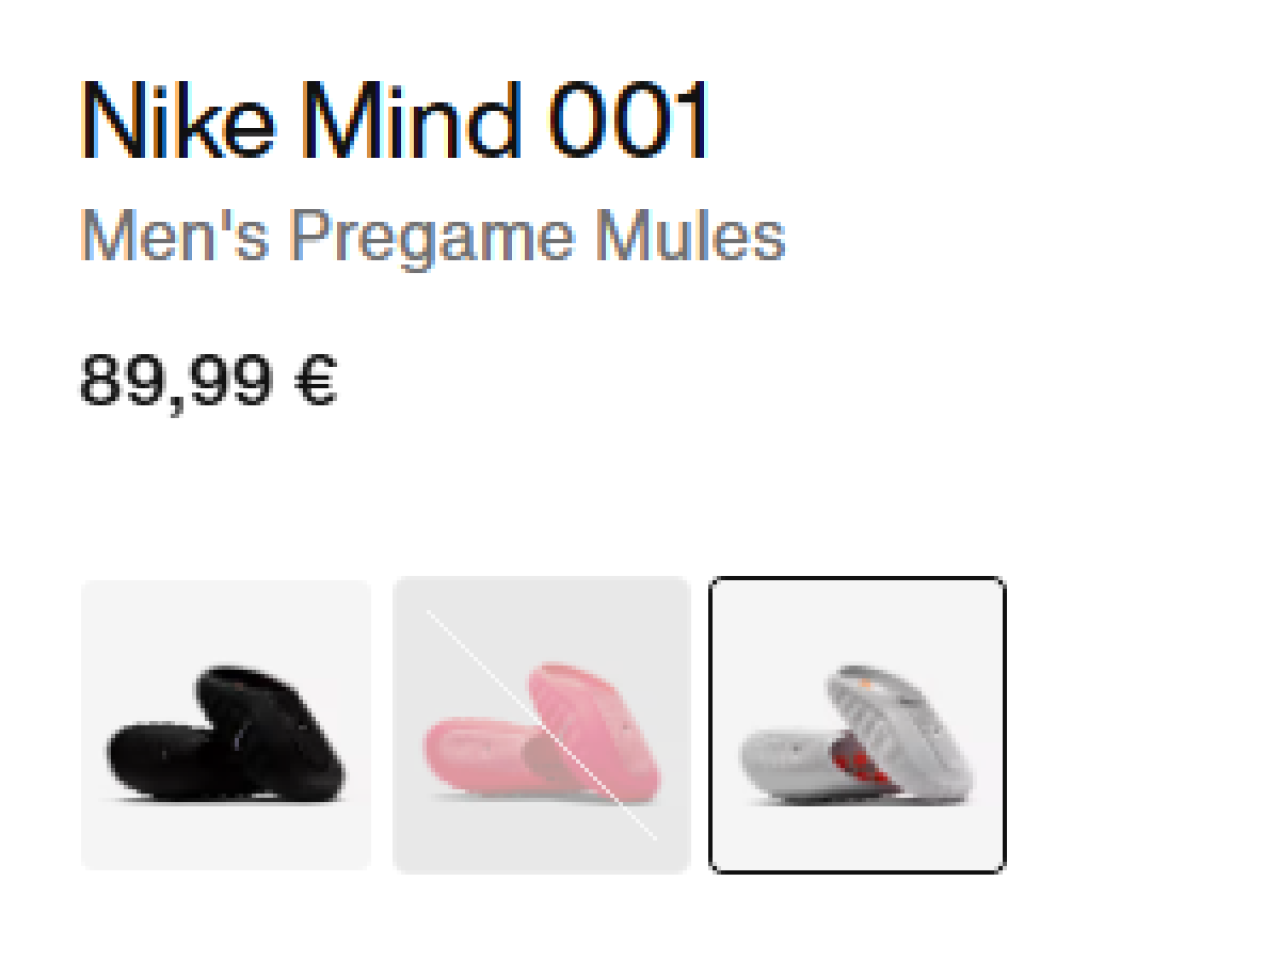
Task: Click the Nike Mind 001 product title
Action: click(395, 121)
